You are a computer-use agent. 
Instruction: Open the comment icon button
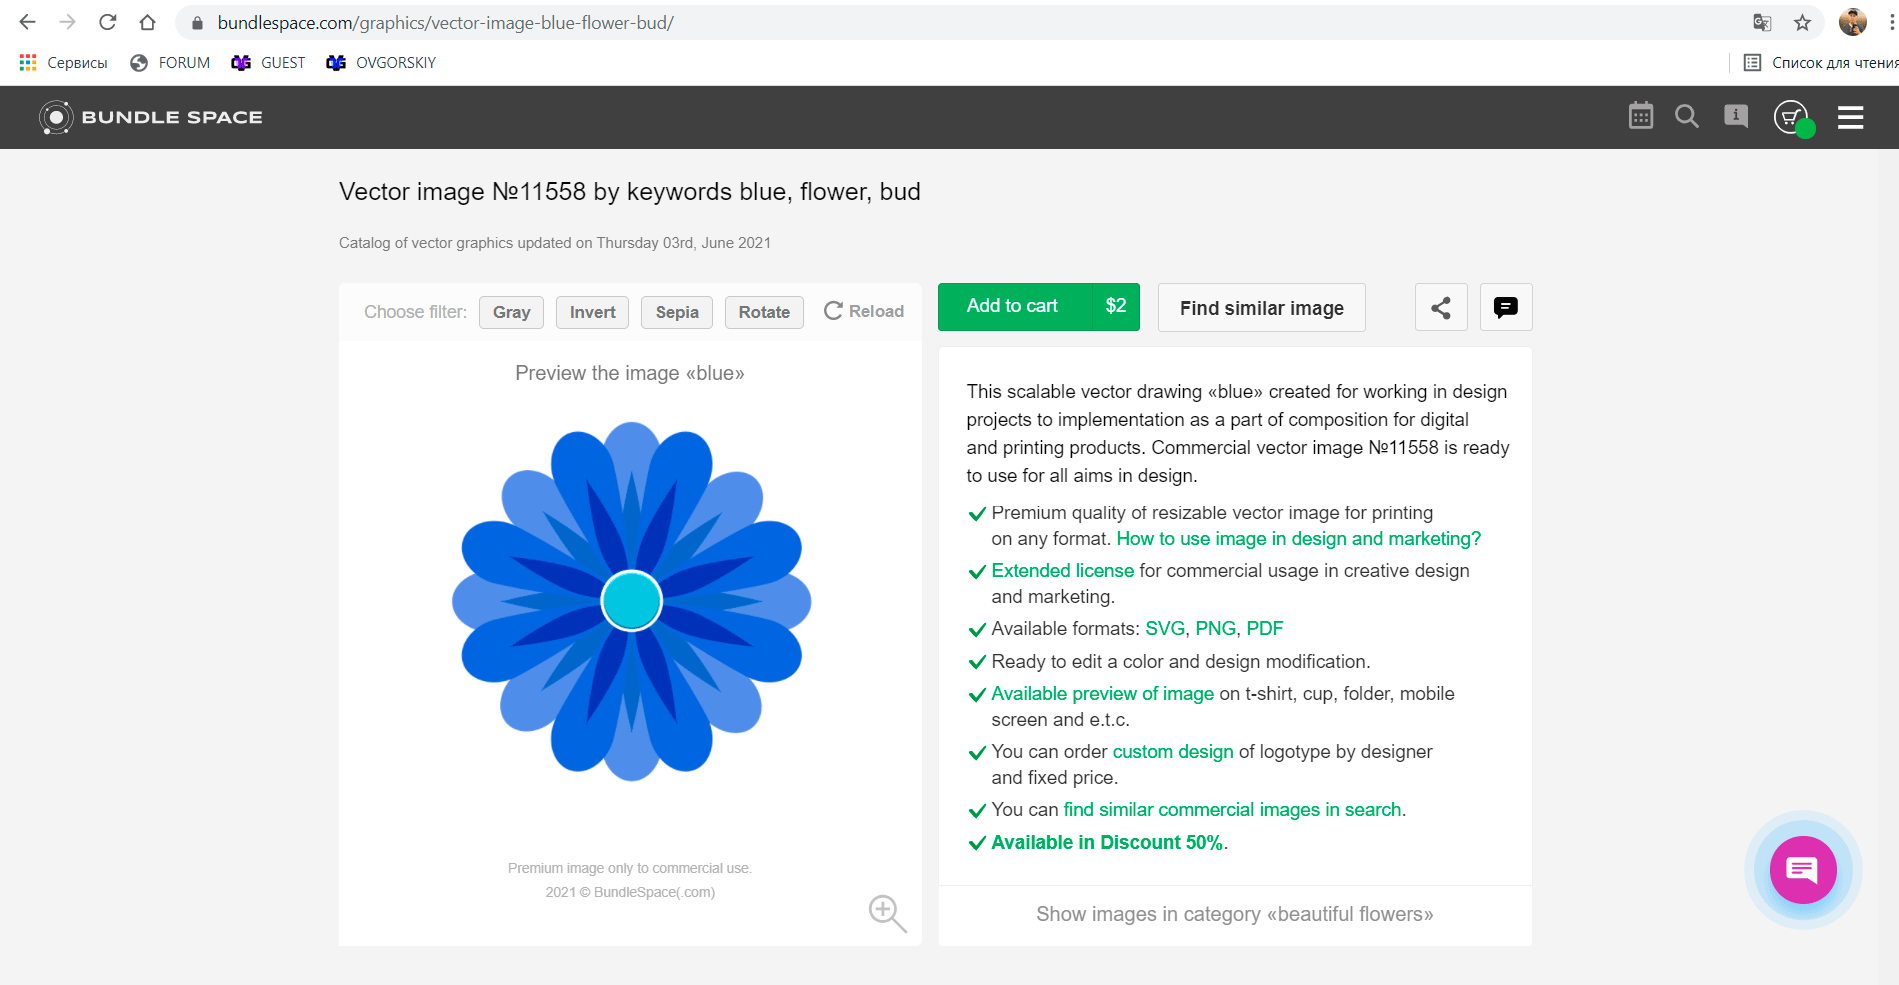(x=1506, y=307)
